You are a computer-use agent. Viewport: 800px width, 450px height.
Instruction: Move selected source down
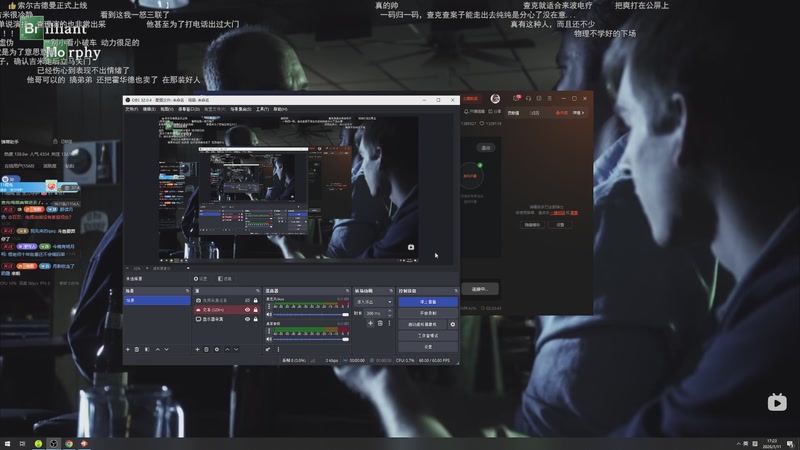pos(236,349)
